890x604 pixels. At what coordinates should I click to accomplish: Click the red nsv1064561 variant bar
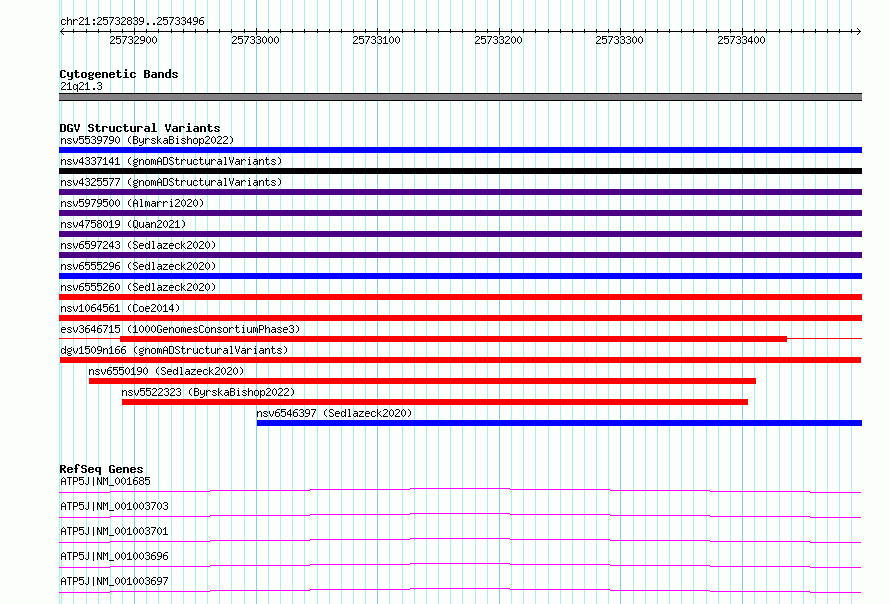[x=460, y=318]
